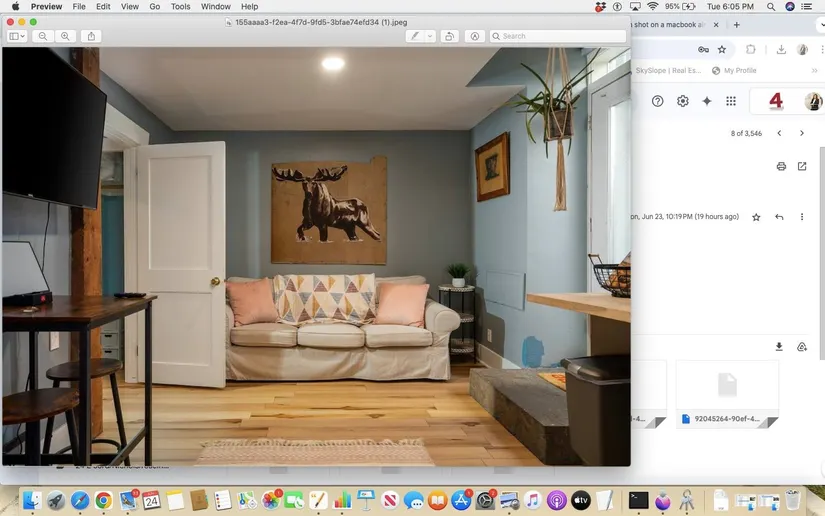The height and width of the screenshot is (516, 825).
Task: Open the 92045264-90ef attachment thumbnail
Action: 727,394
